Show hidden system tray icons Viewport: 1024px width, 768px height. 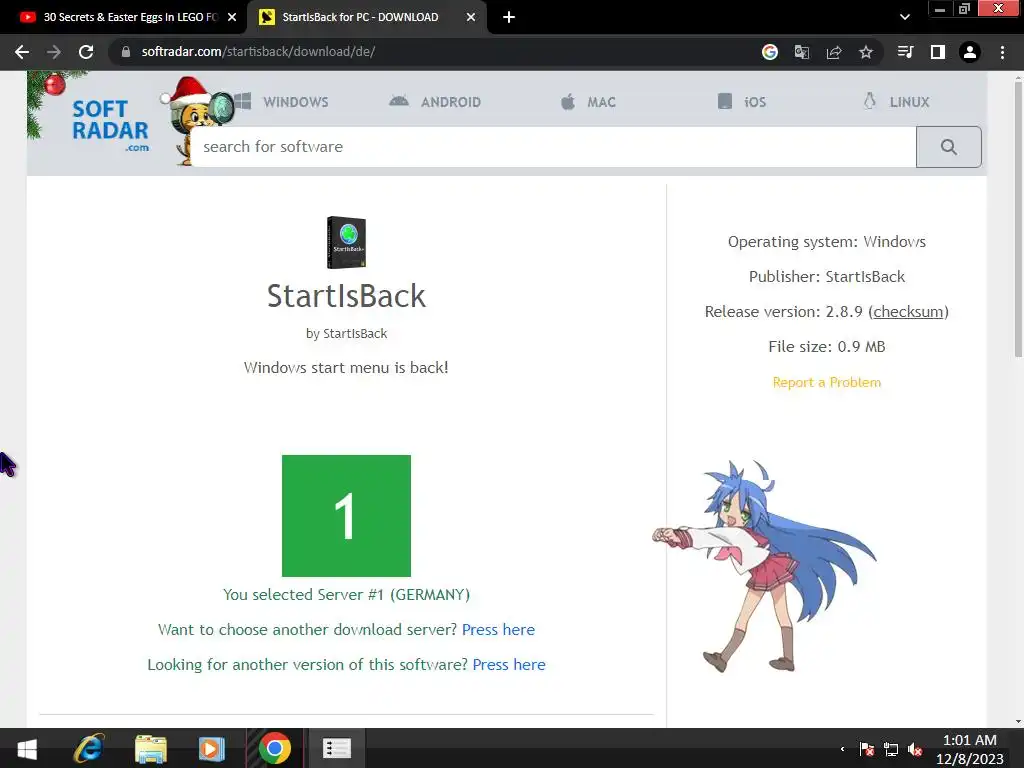pos(842,749)
